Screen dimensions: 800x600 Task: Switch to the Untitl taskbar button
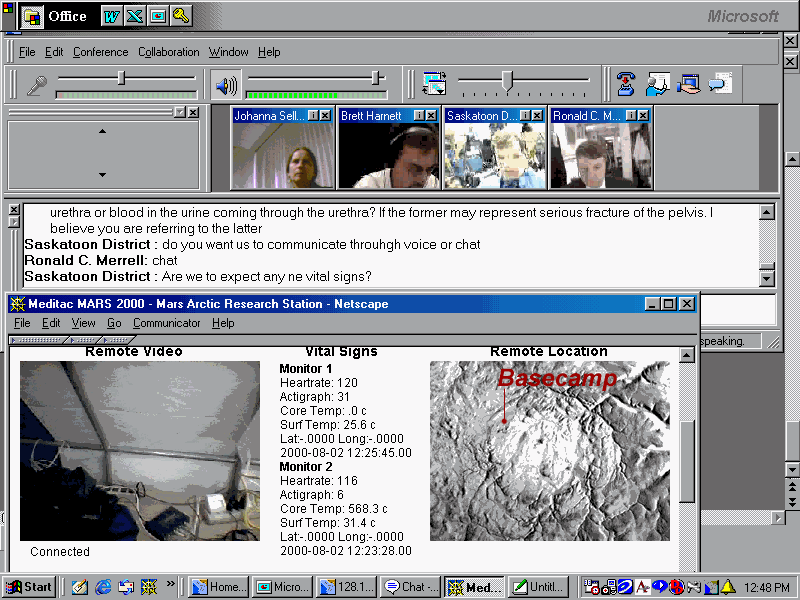click(538, 587)
